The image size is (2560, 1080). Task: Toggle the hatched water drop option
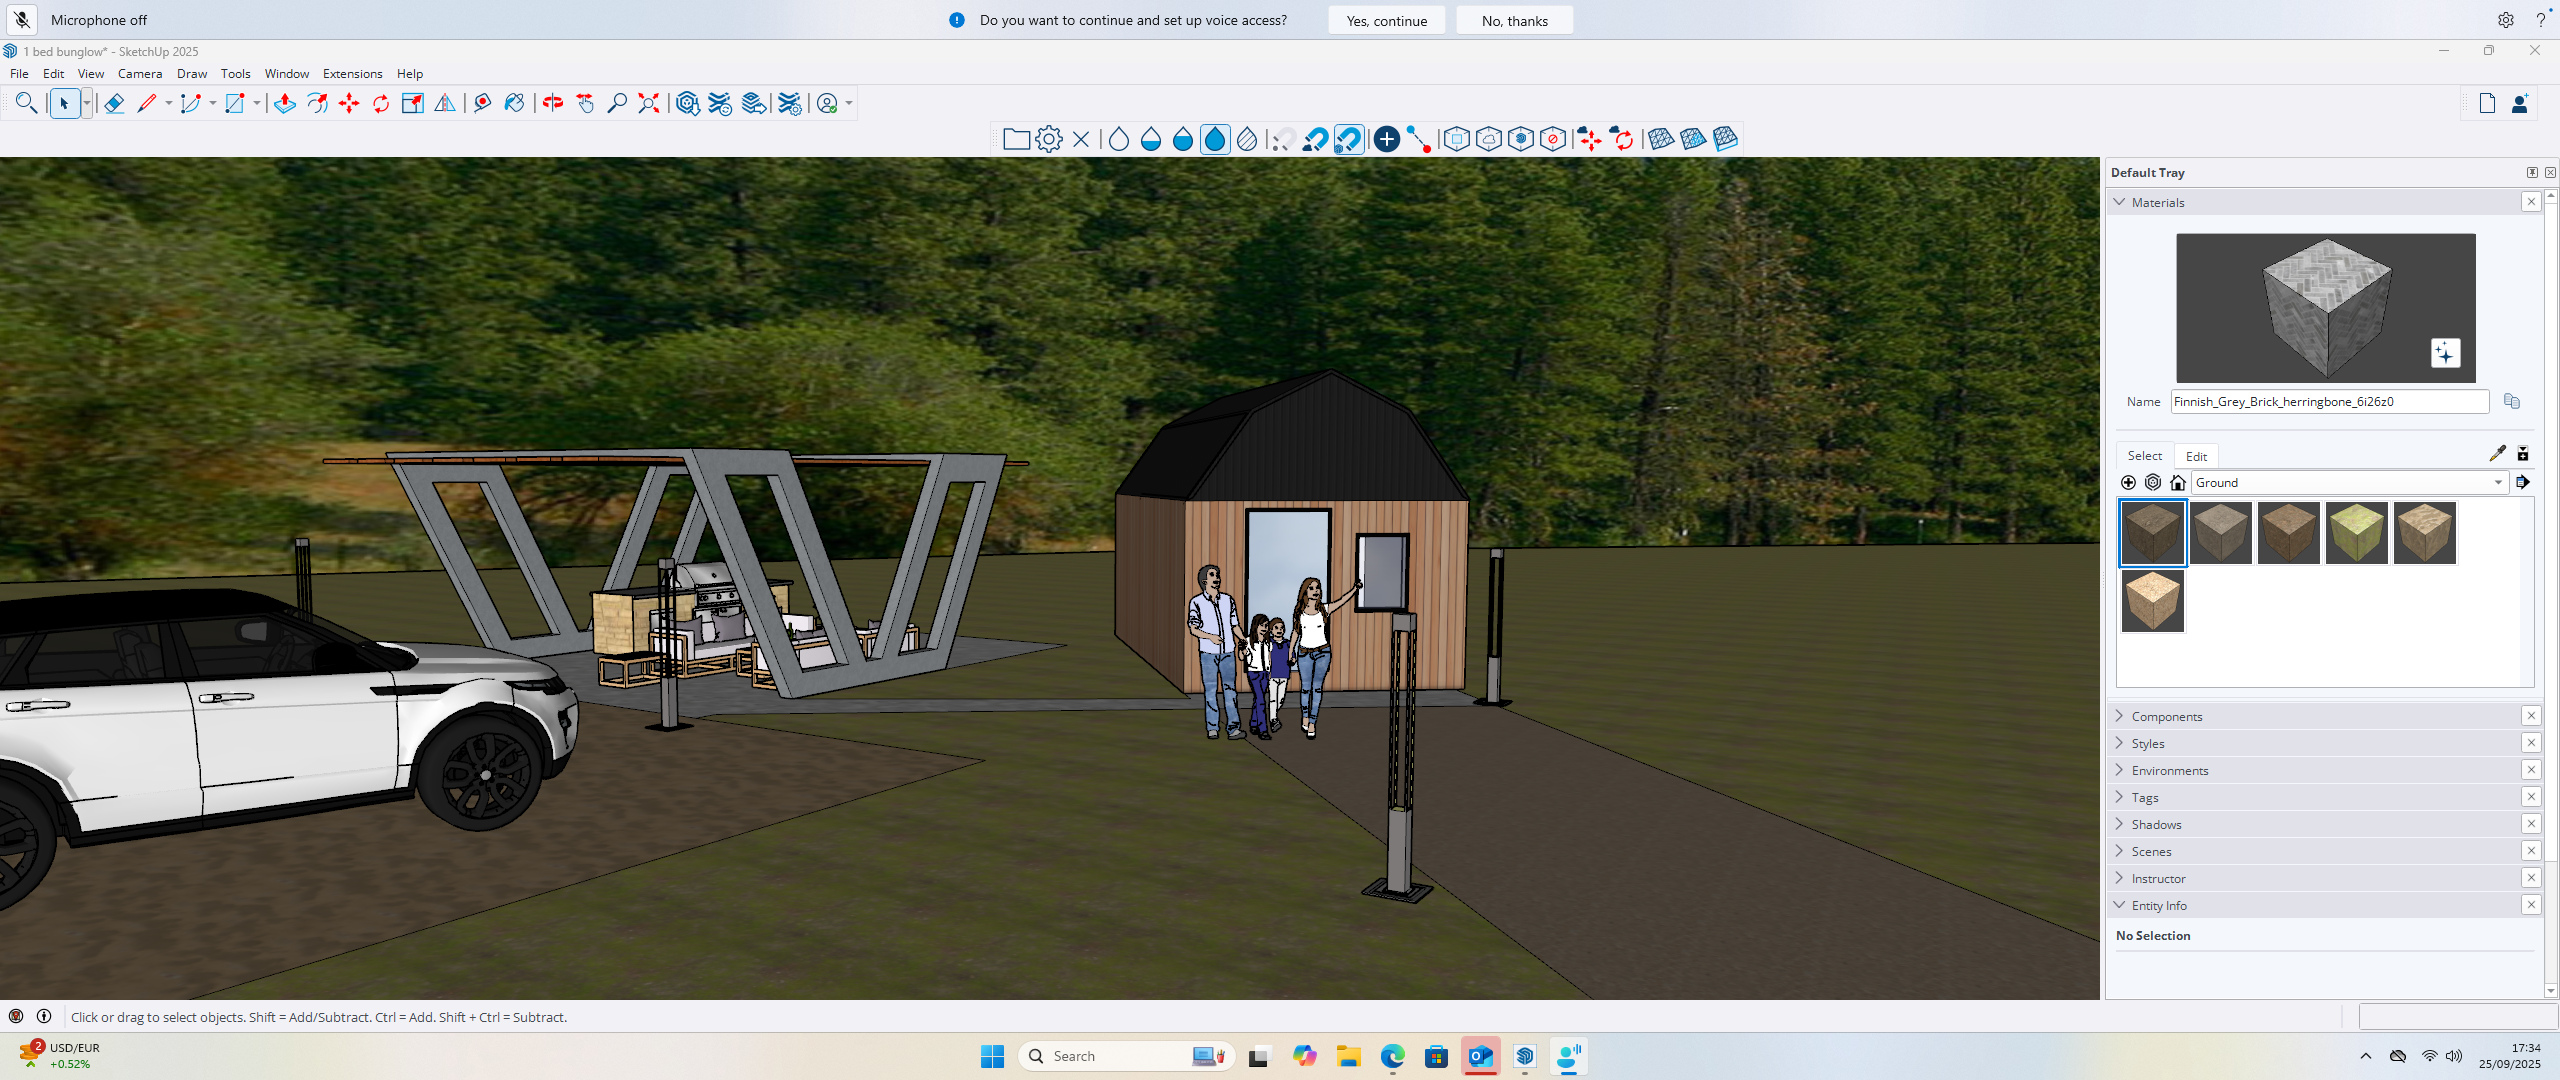(x=1247, y=139)
